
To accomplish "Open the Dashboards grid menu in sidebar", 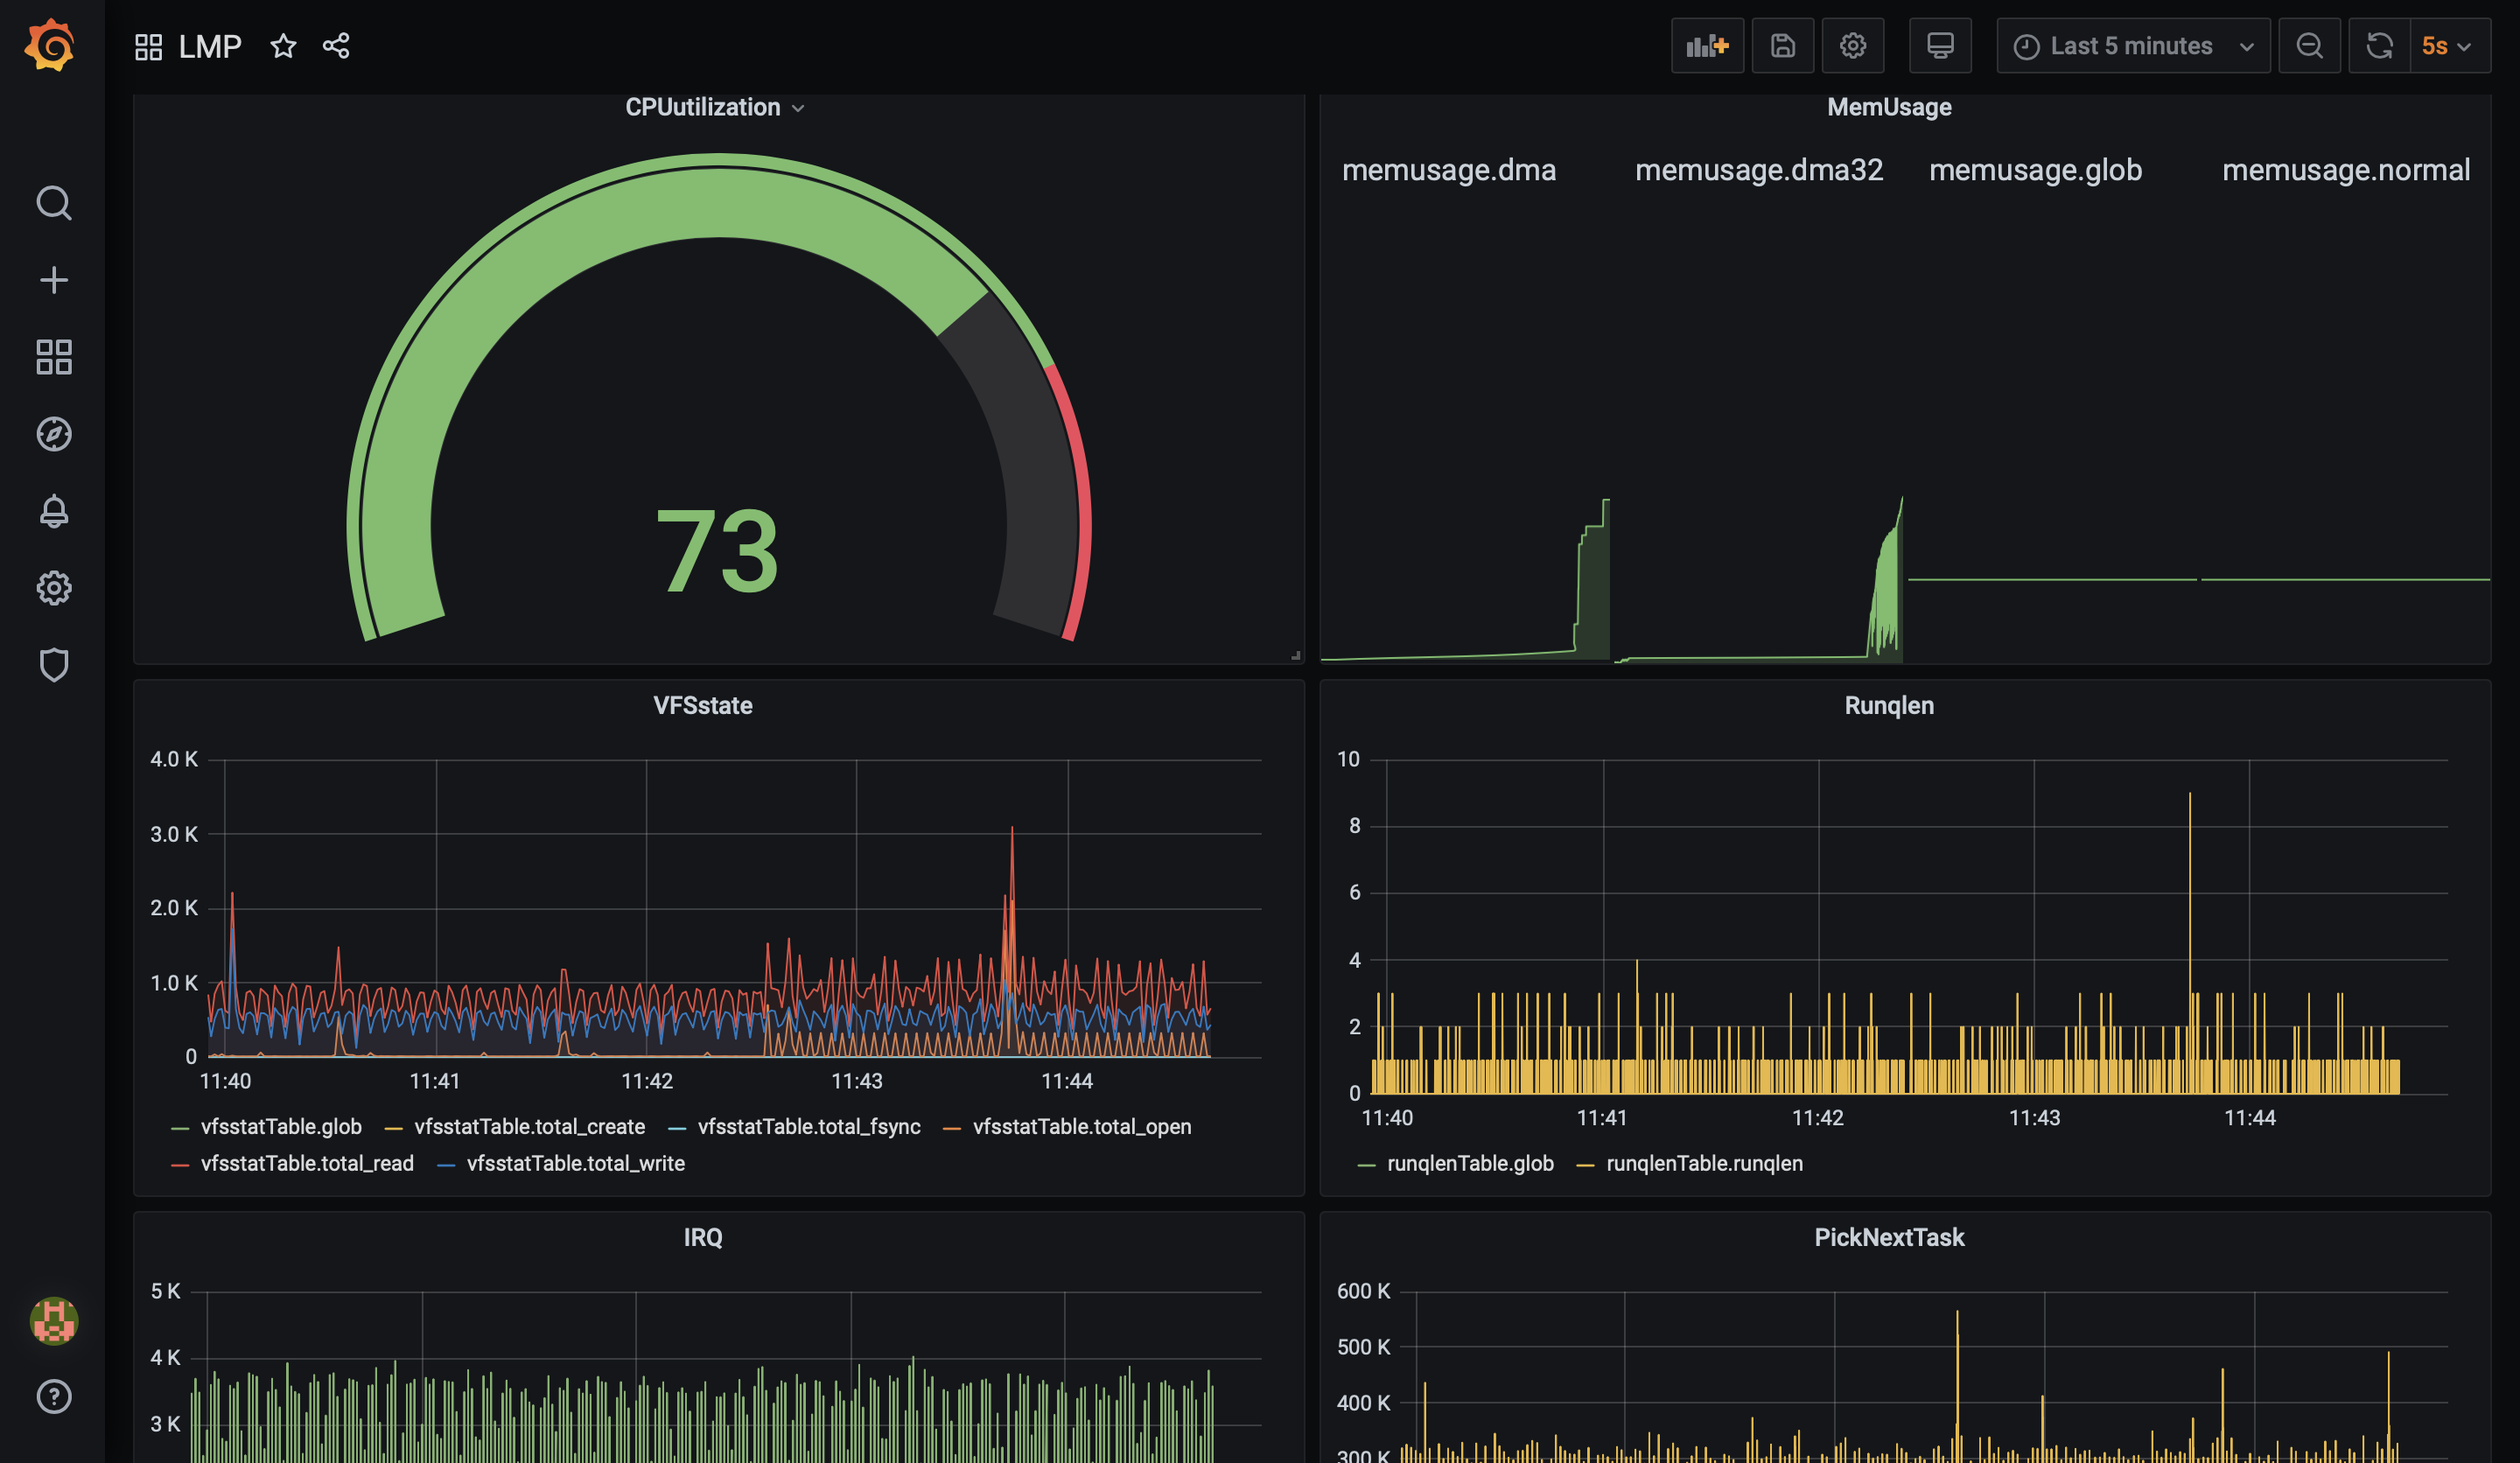I will (53, 357).
